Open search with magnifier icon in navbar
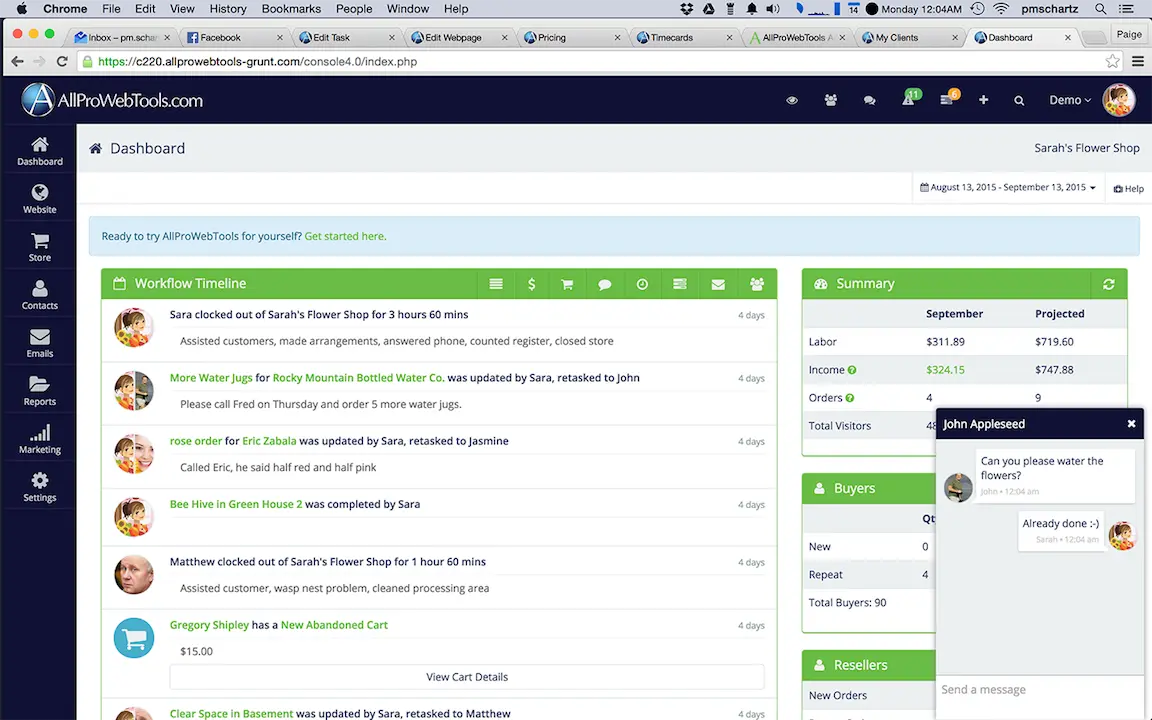1152x720 pixels. [1019, 100]
